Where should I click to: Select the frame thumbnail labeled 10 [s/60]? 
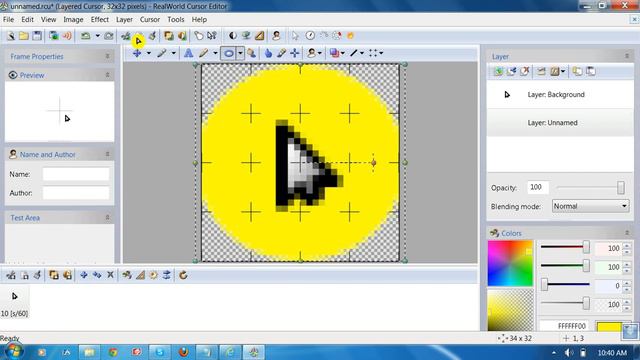[14, 303]
